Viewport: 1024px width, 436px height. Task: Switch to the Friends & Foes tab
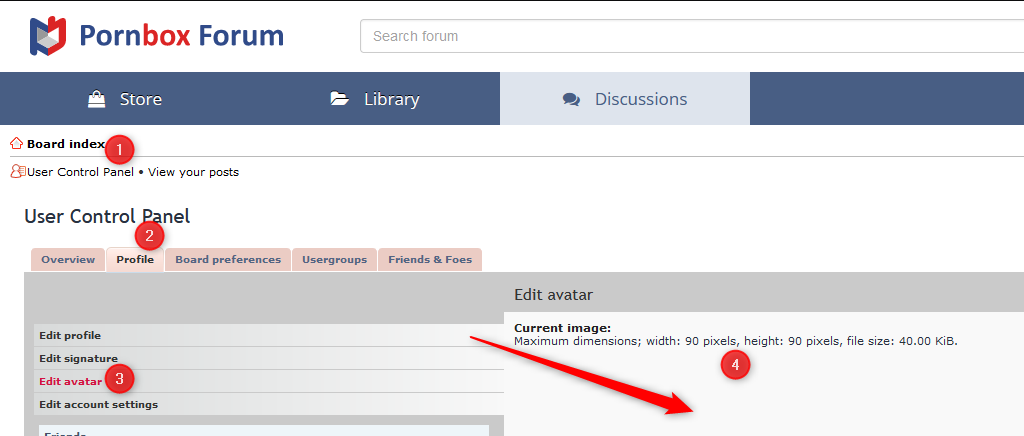click(430, 260)
